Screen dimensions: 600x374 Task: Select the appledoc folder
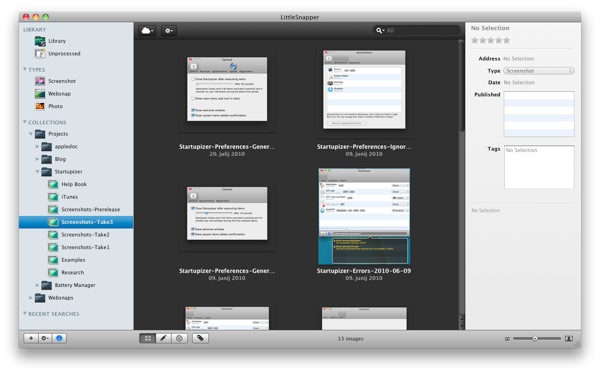coord(66,147)
